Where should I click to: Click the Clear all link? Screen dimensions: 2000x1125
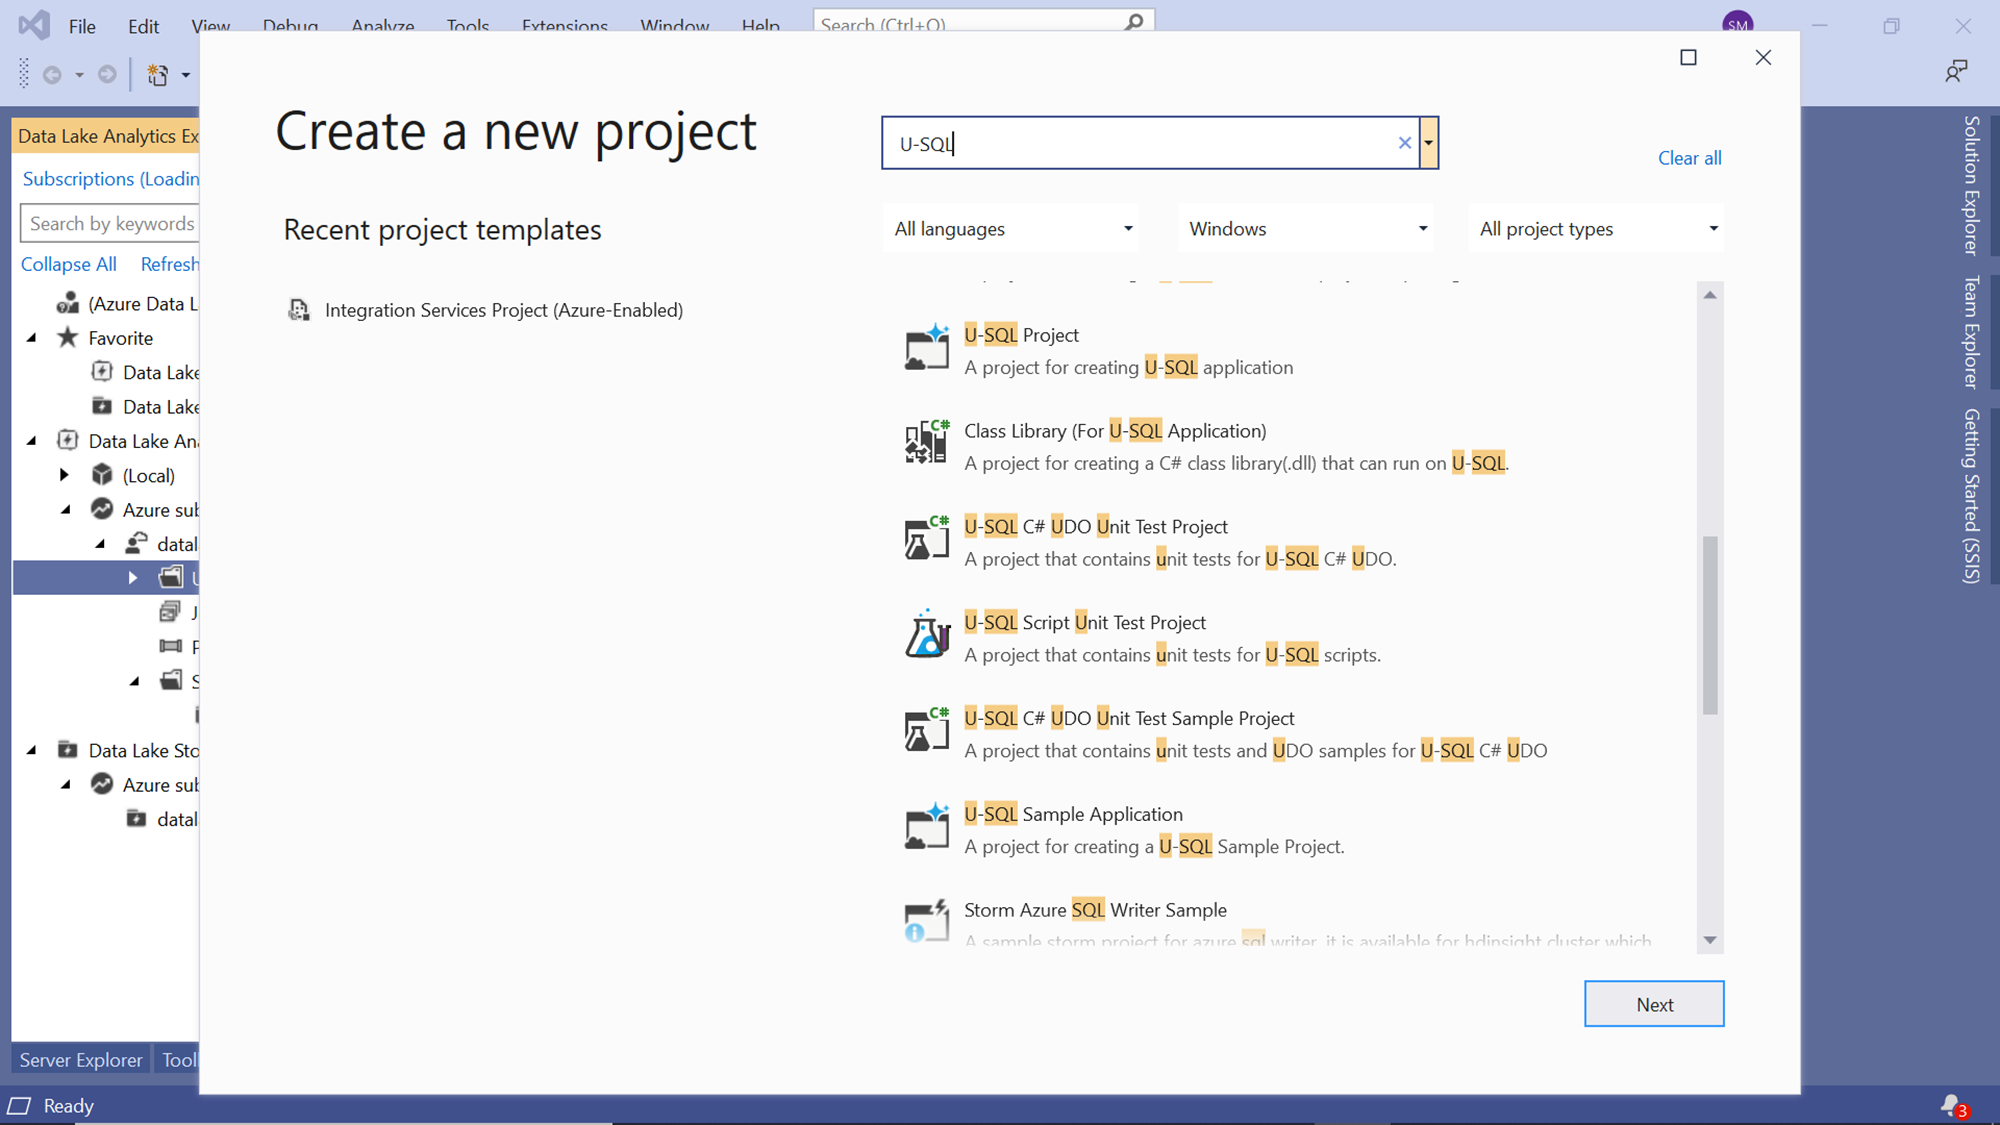tap(1689, 158)
